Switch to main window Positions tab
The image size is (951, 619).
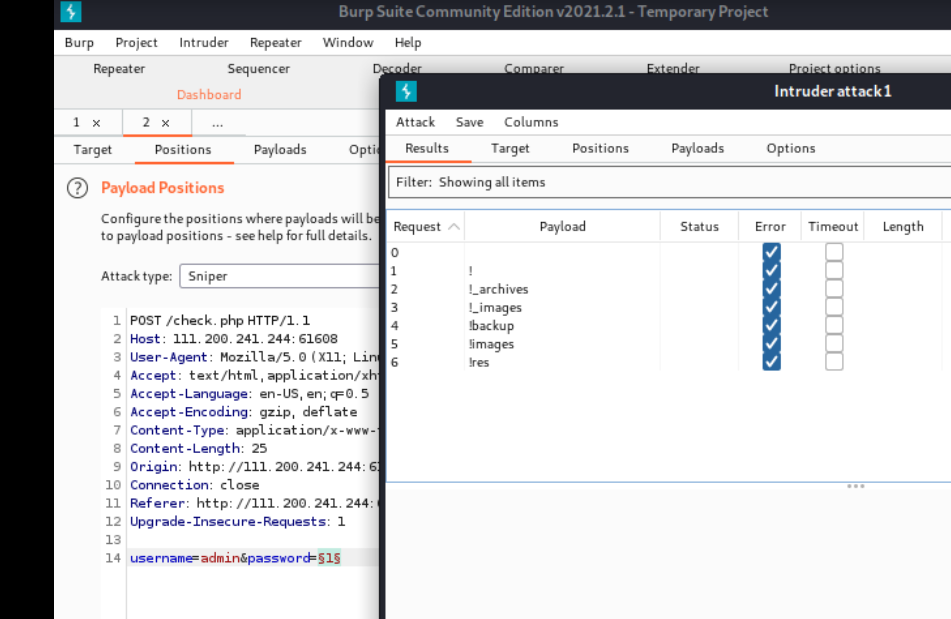click(183, 150)
